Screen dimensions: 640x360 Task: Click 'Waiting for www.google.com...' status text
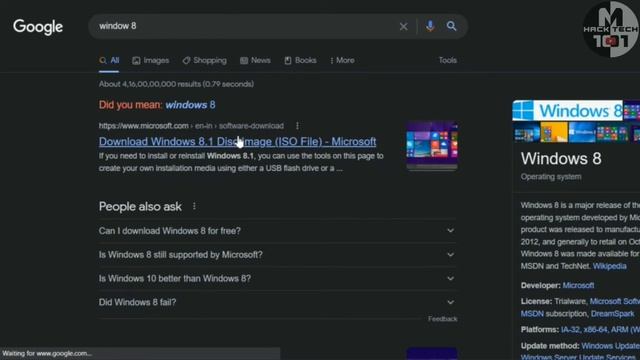47,353
